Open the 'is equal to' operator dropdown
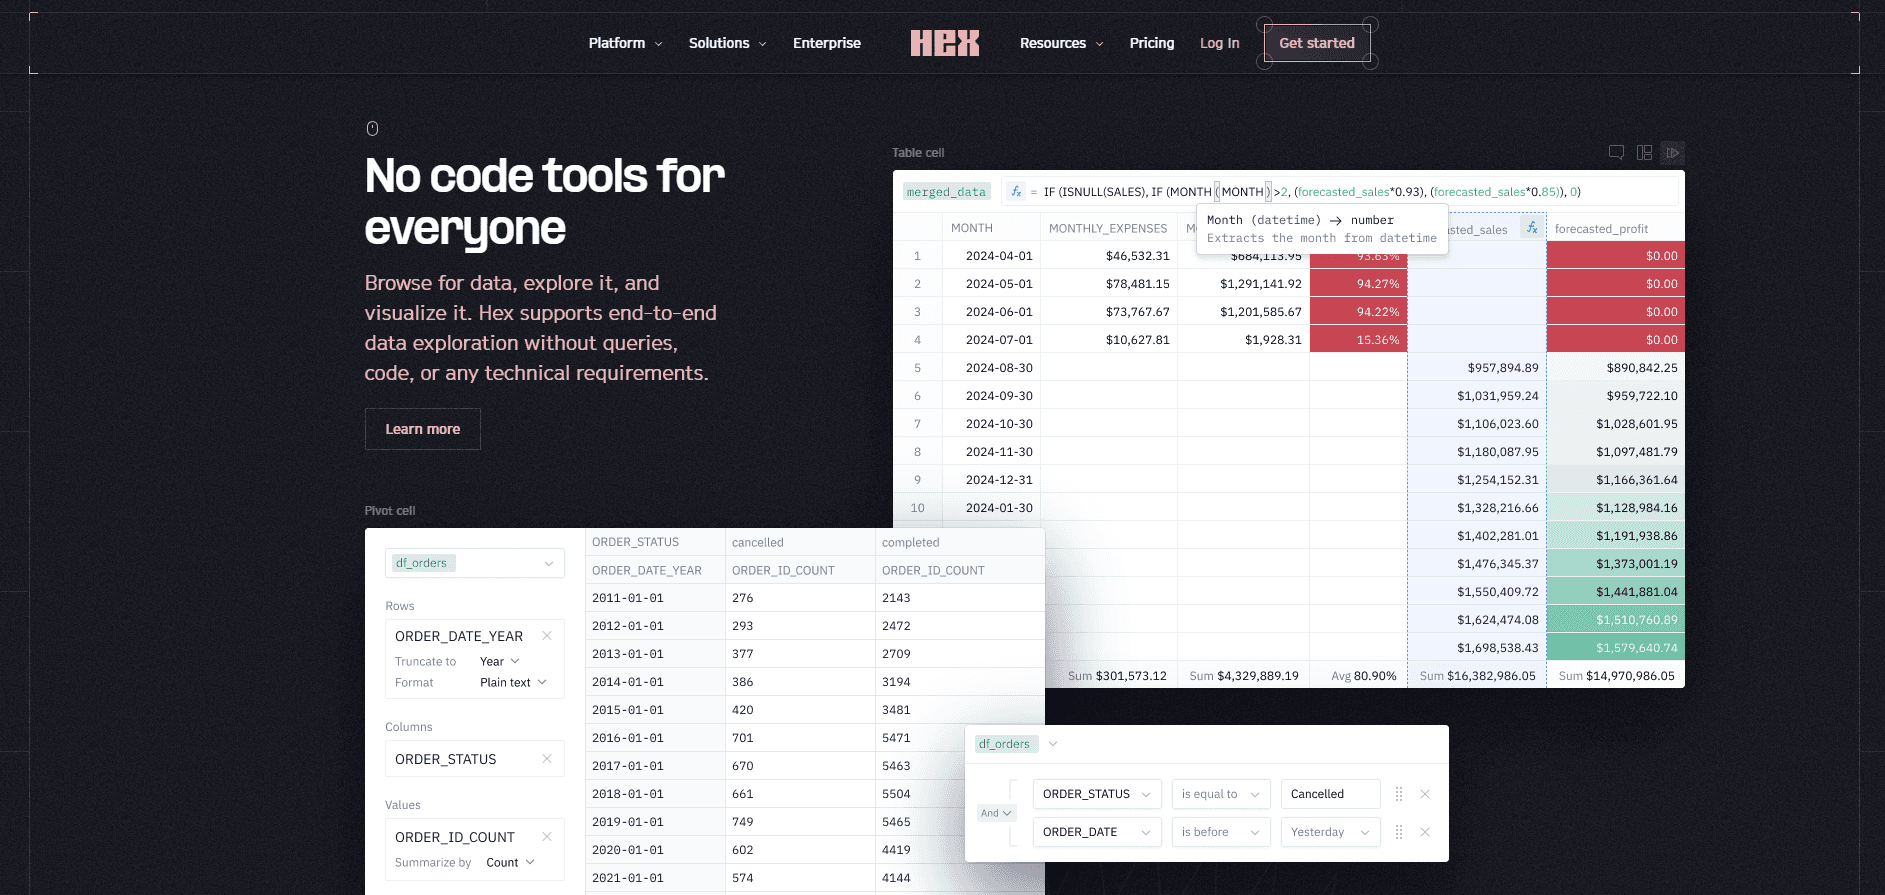Viewport: 1885px width, 895px height. coord(1221,794)
